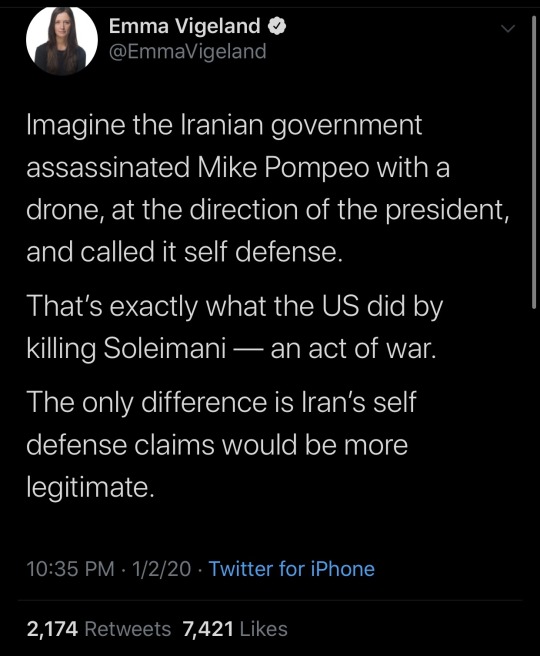
Task: Click the paragraph starting 'Imagine the Iranian government'
Action: [268, 189]
